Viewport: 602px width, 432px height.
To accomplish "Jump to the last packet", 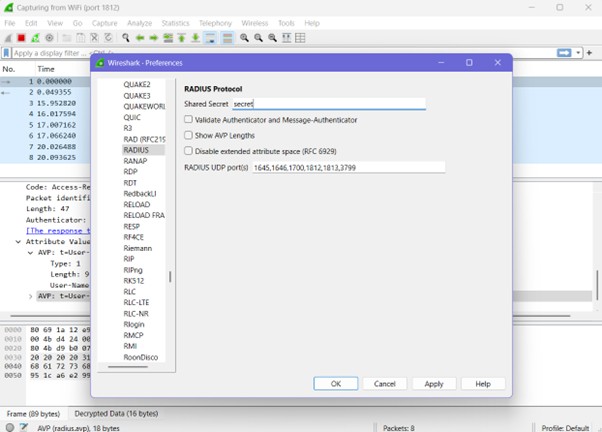I will (x=195, y=38).
